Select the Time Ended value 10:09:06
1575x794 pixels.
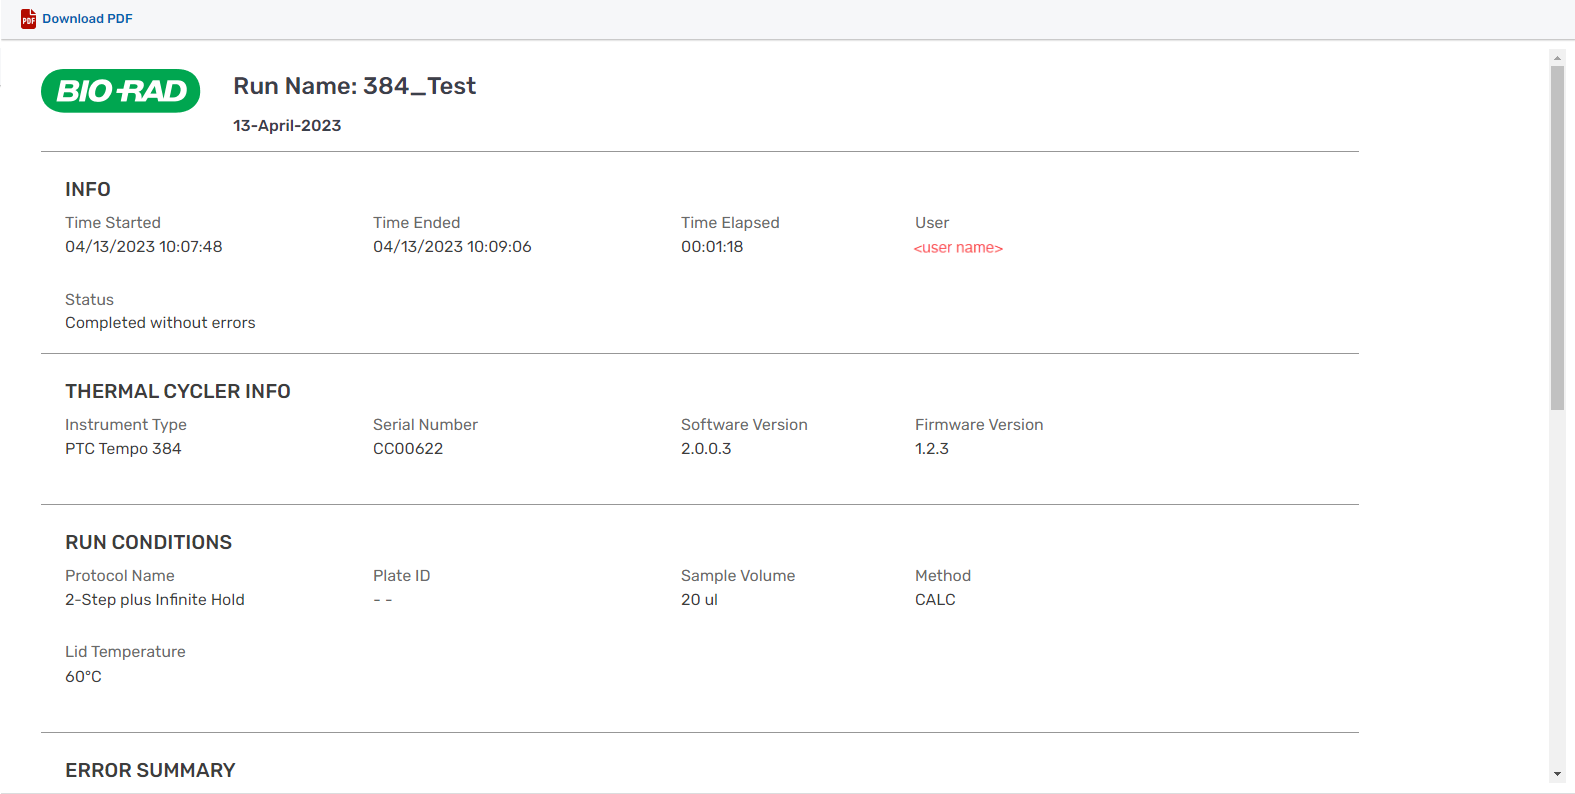coord(452,247)
